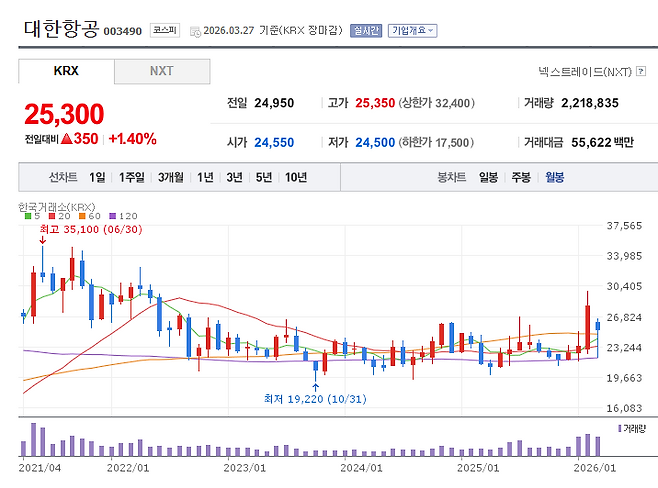
Task: Switch to the NXT tab
Action: pyautogui.click(x=161, y=71)
